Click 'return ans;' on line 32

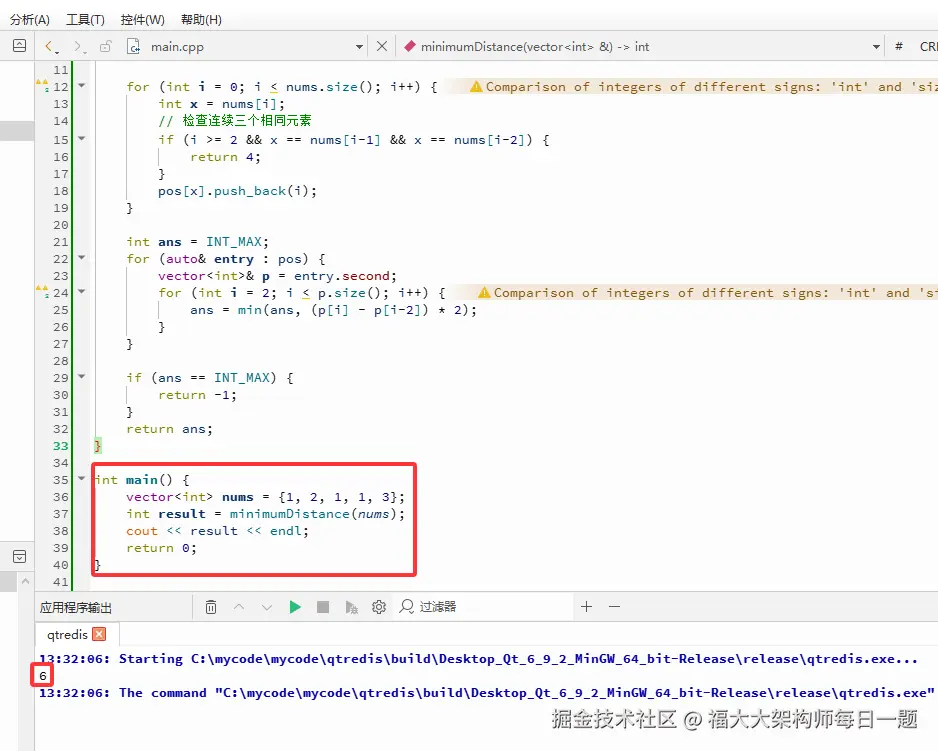[169, 429]
